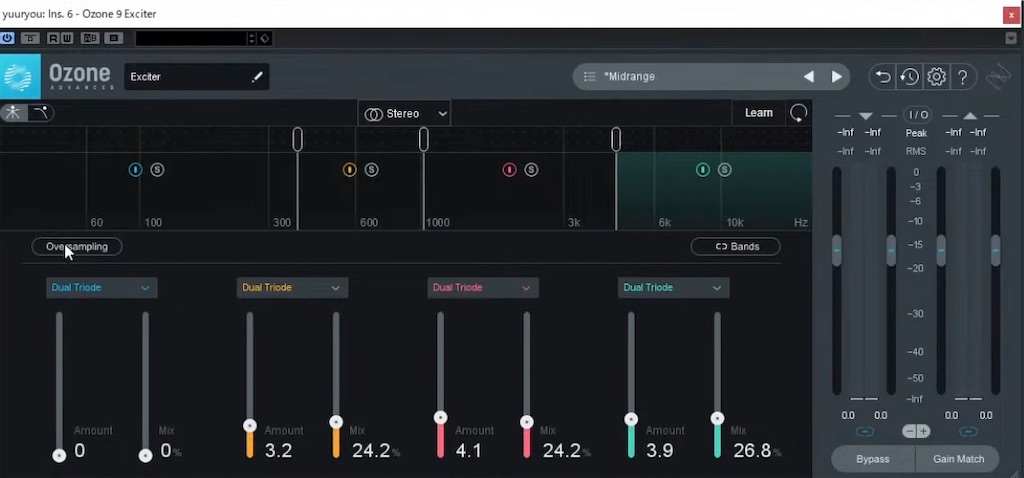The width and height of the screenshot is (1024, 478).
Task: Go to next preset arrow
Action: 837,76
